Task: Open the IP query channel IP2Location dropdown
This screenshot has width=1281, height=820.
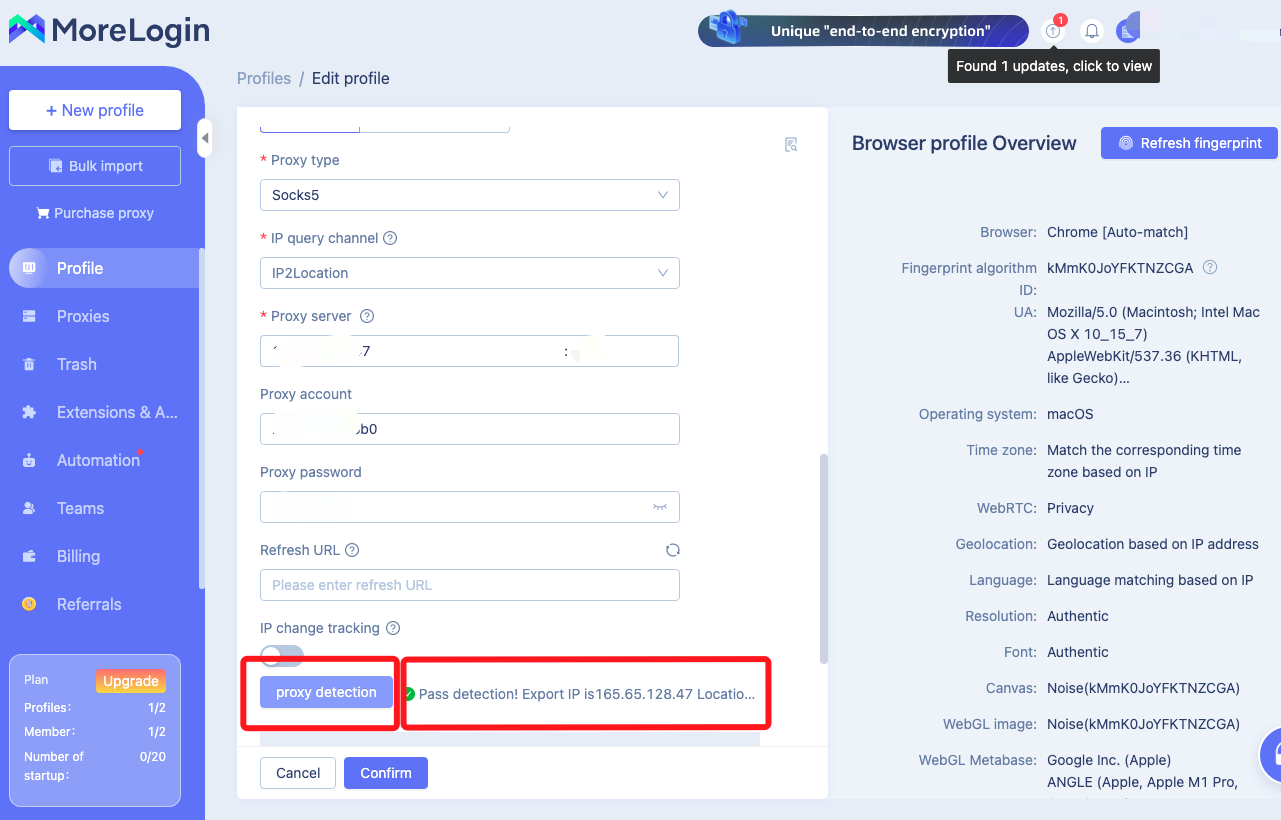Action: [470, 273]
